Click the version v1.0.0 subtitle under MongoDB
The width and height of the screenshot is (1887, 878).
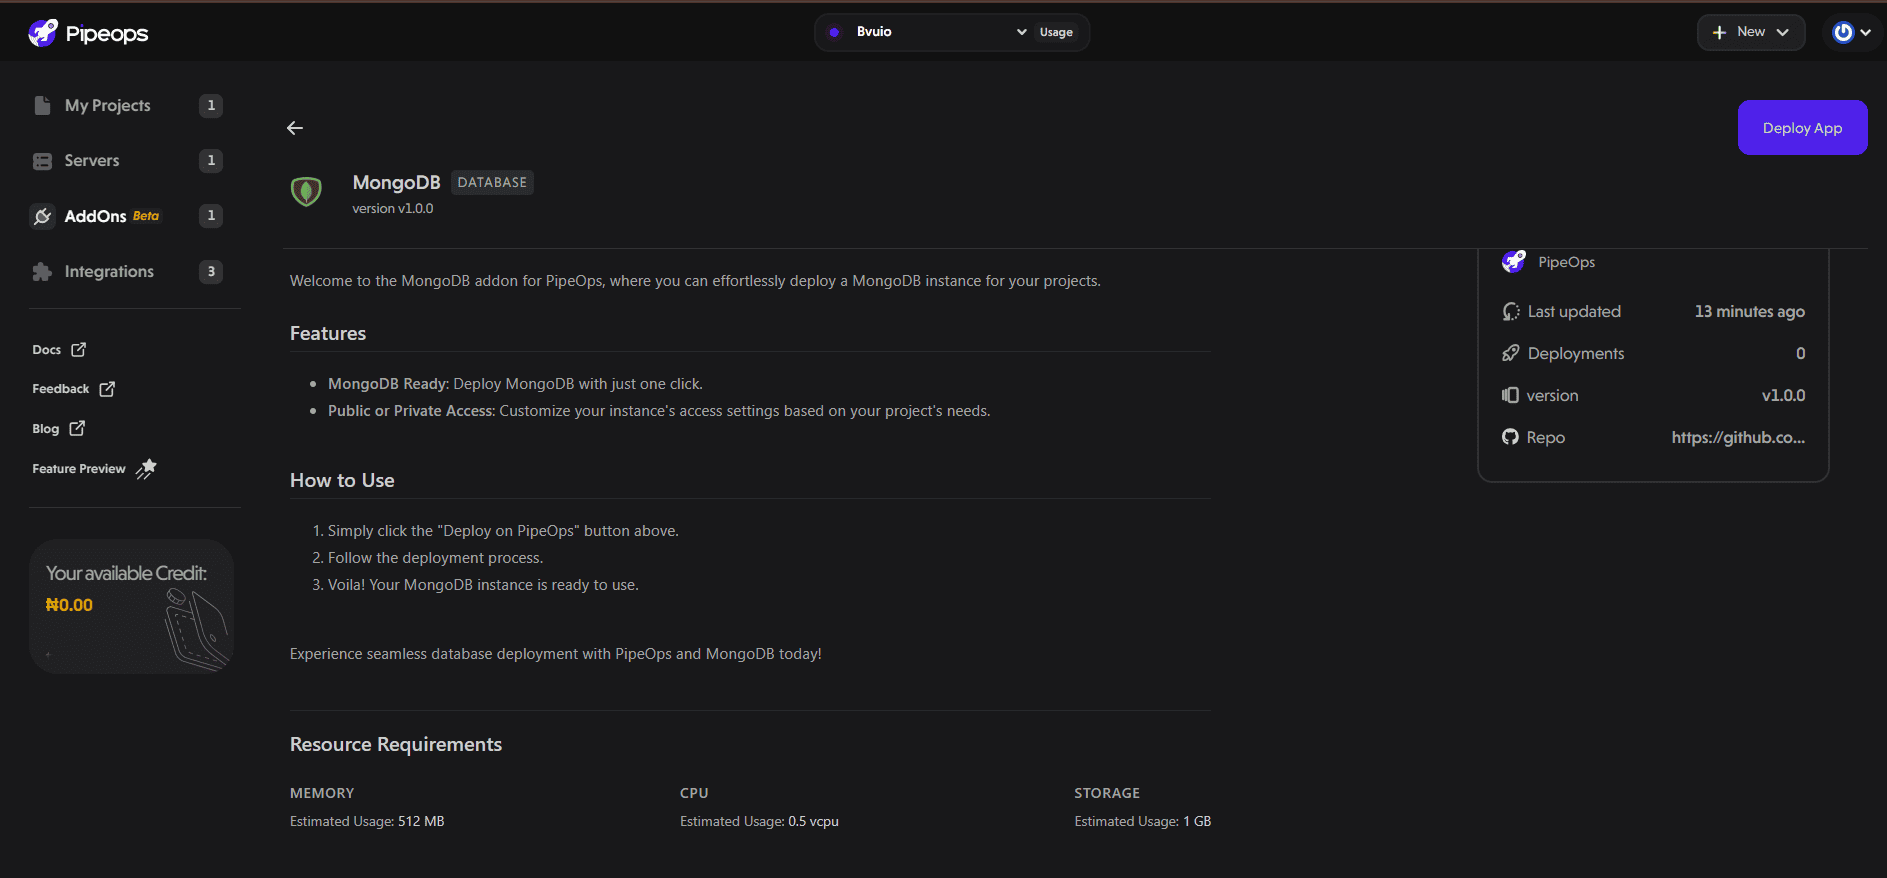coord(393,209)
